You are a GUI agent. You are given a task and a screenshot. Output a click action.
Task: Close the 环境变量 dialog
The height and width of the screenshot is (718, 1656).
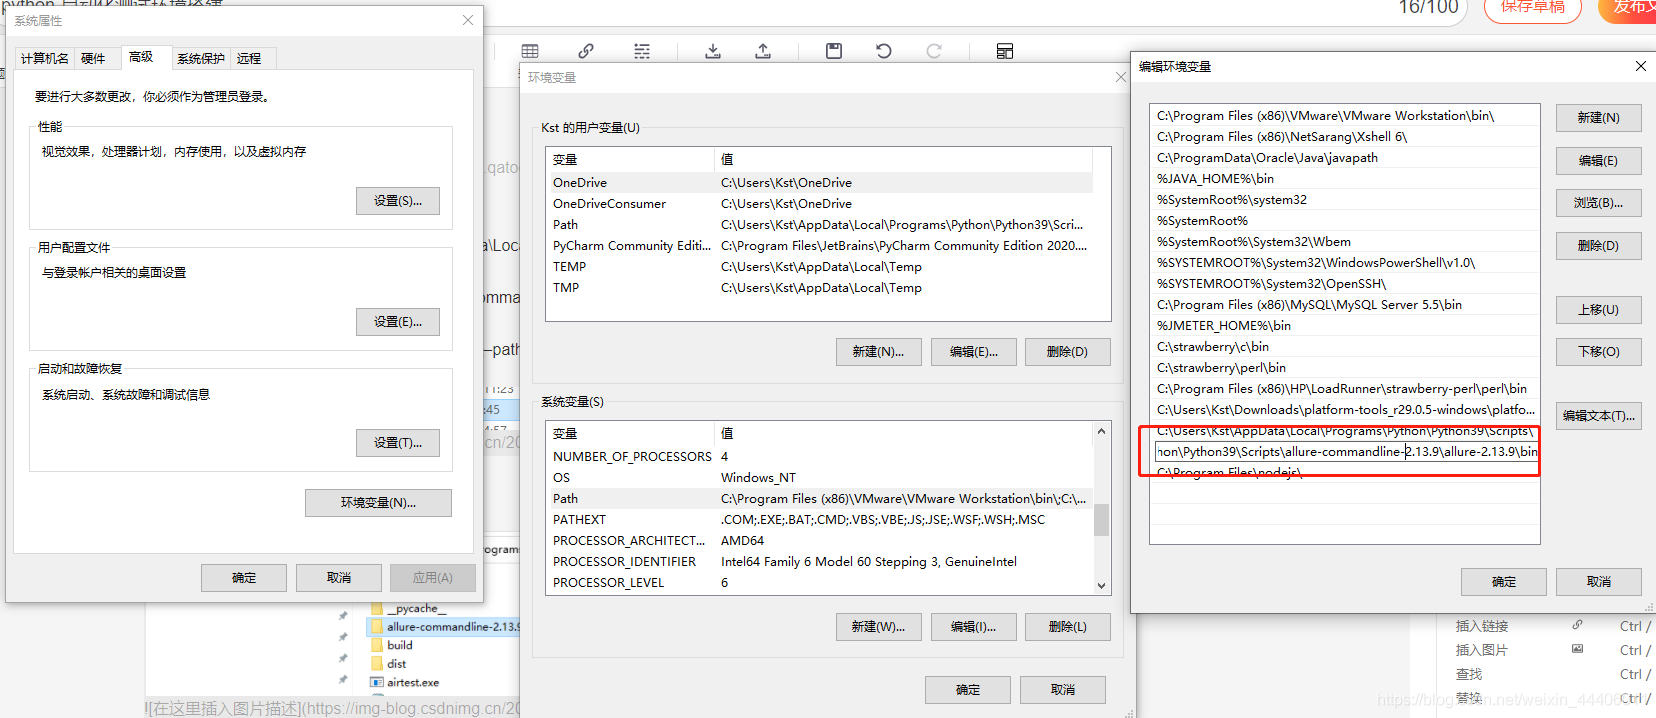click(1120, 77)
